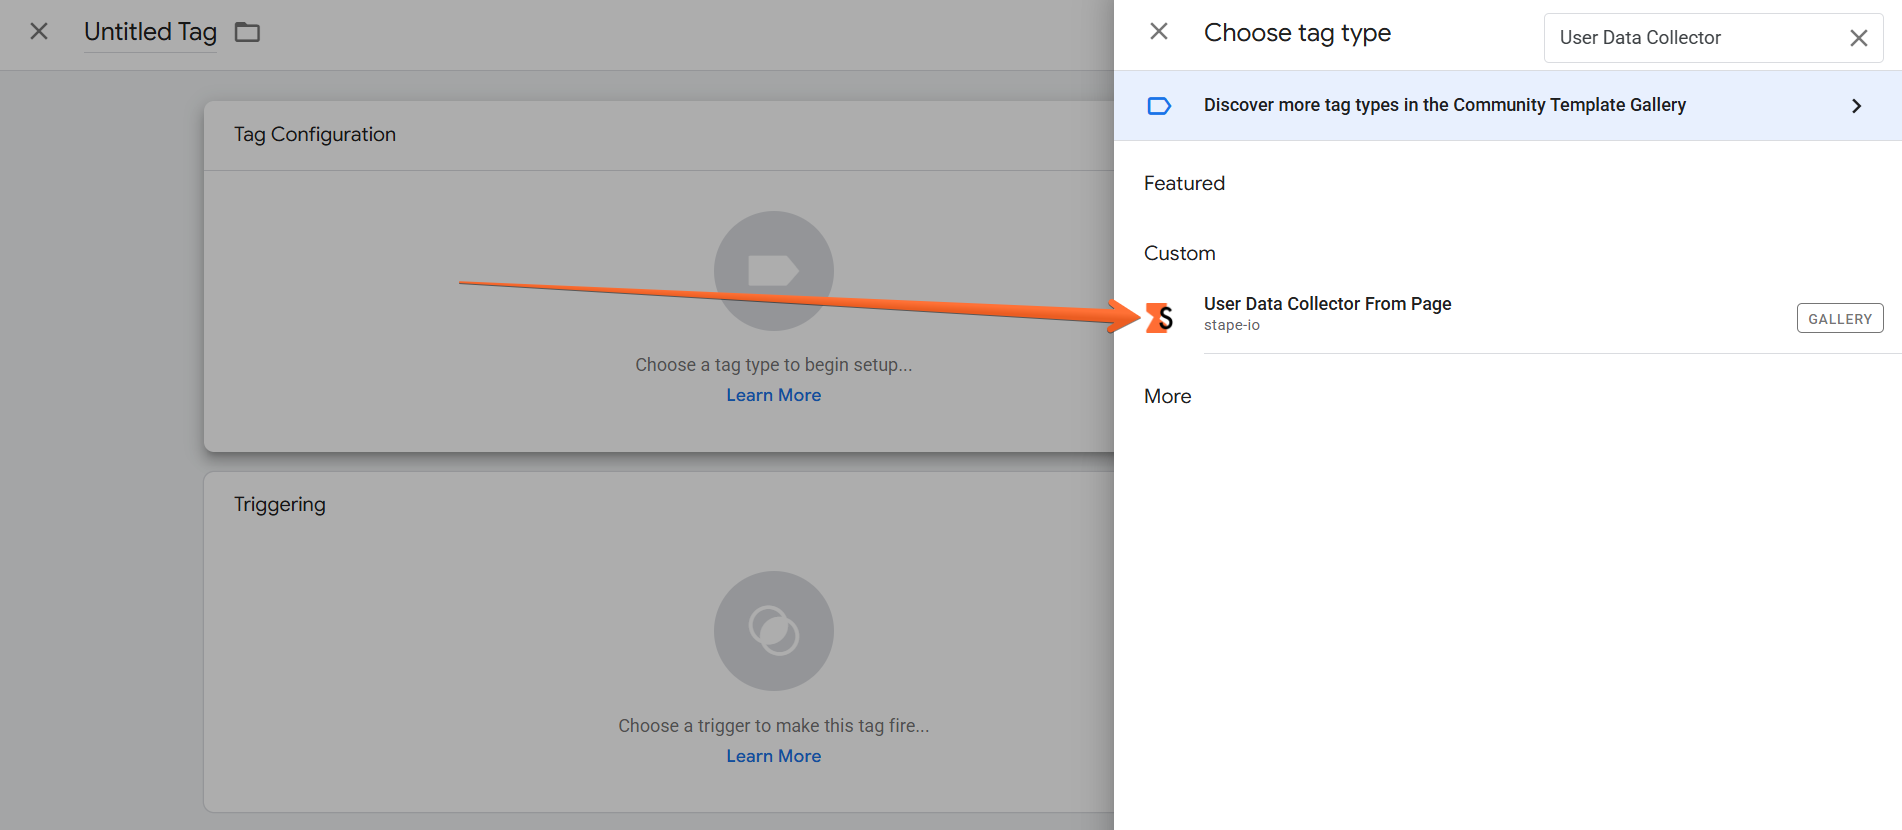The width and height of the screenshot is (1902, 830).
Task: Click the Featured section heading
Action: tap(1184, 183)
